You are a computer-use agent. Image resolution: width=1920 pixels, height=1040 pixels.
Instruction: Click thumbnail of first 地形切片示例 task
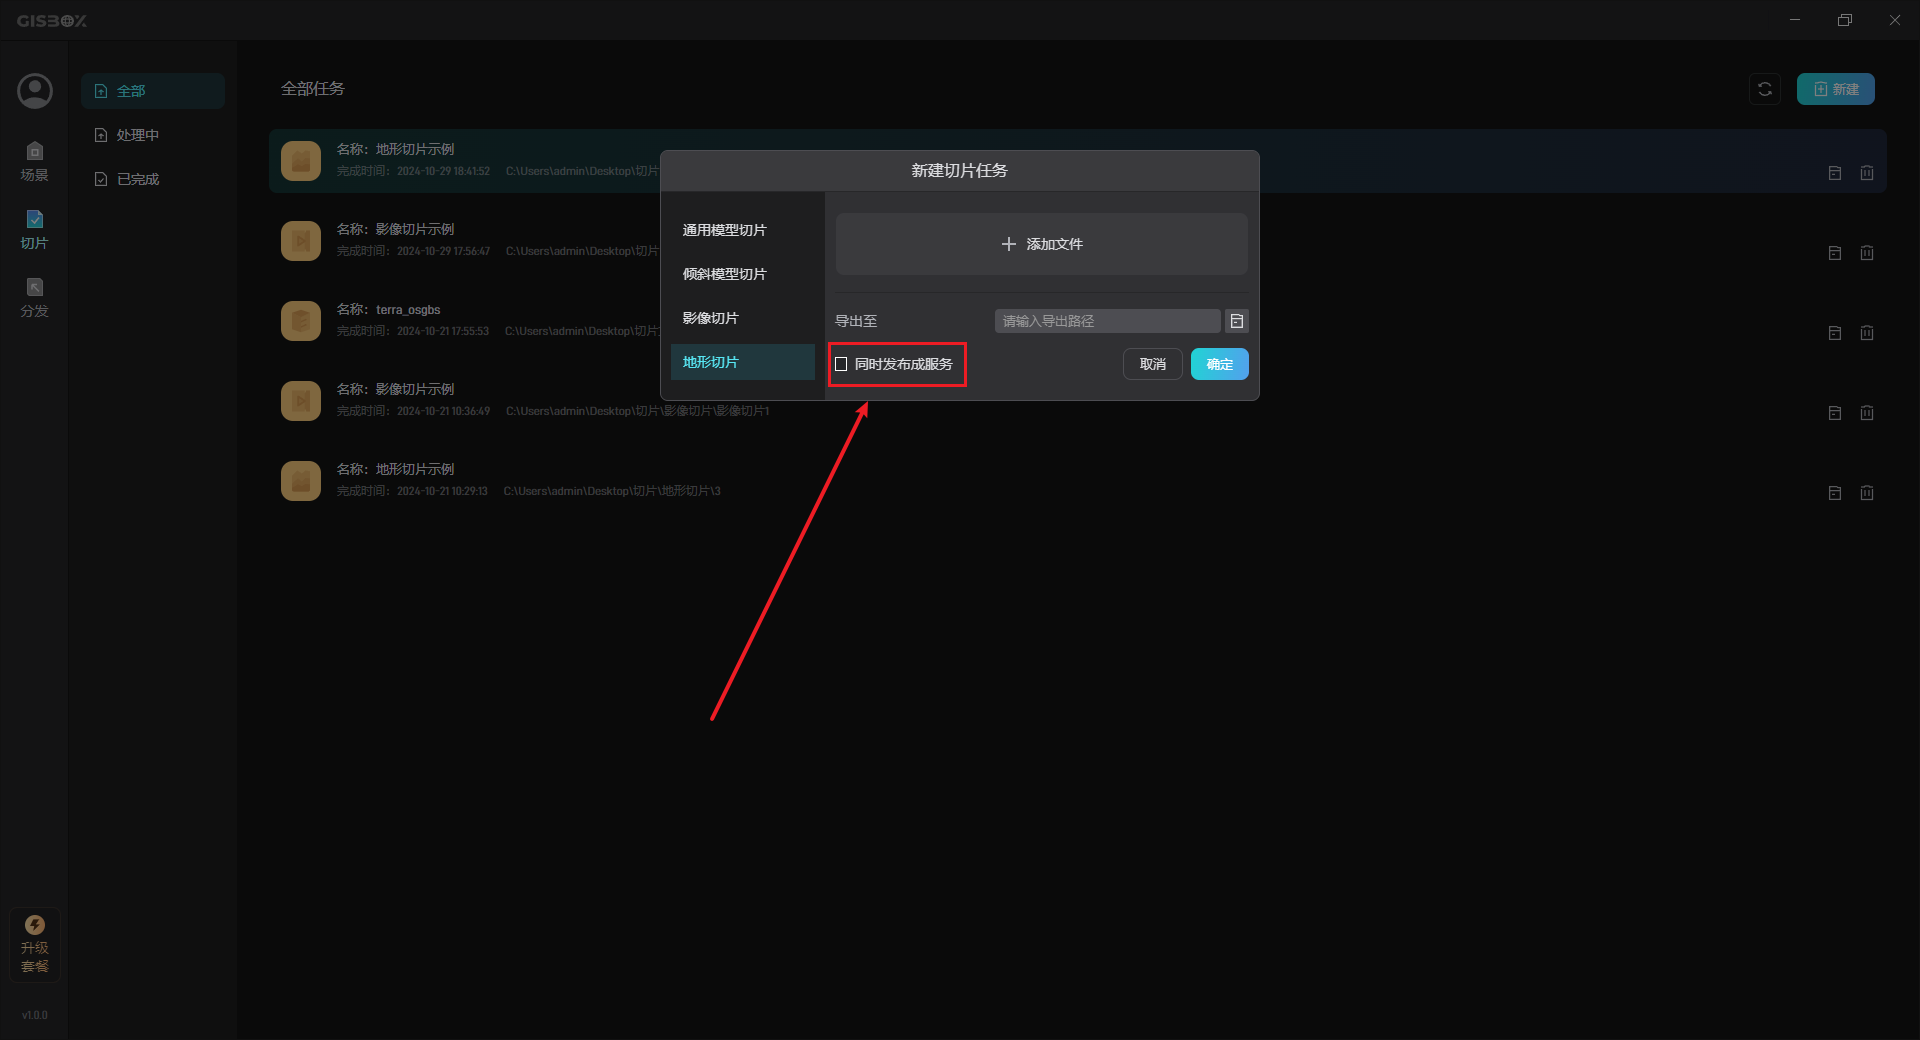coord(301,161)
